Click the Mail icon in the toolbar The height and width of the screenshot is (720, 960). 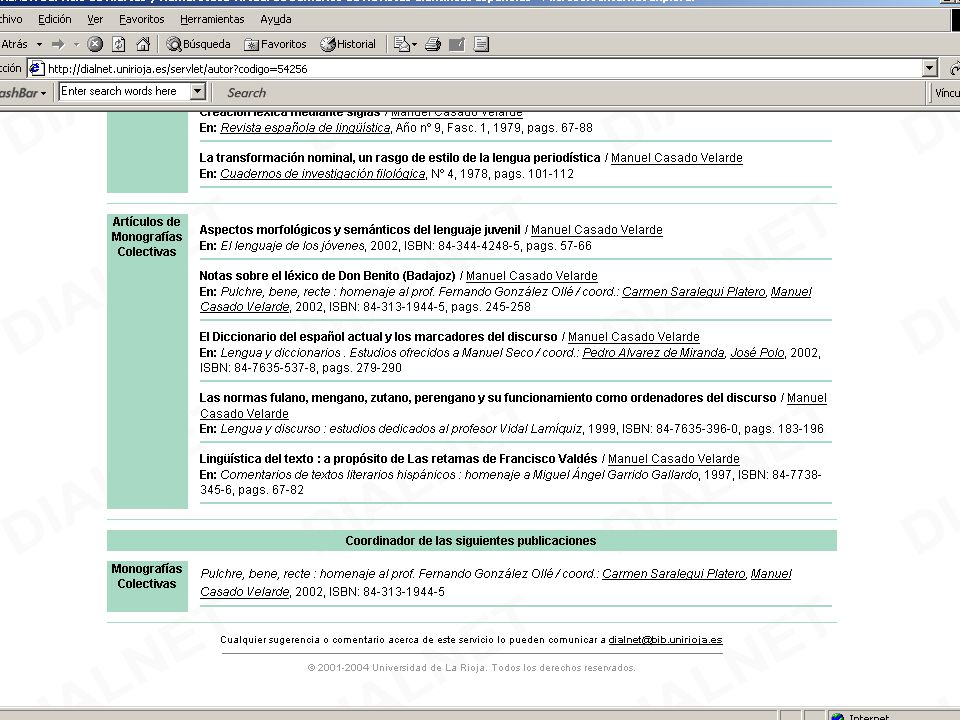(402, 44)
